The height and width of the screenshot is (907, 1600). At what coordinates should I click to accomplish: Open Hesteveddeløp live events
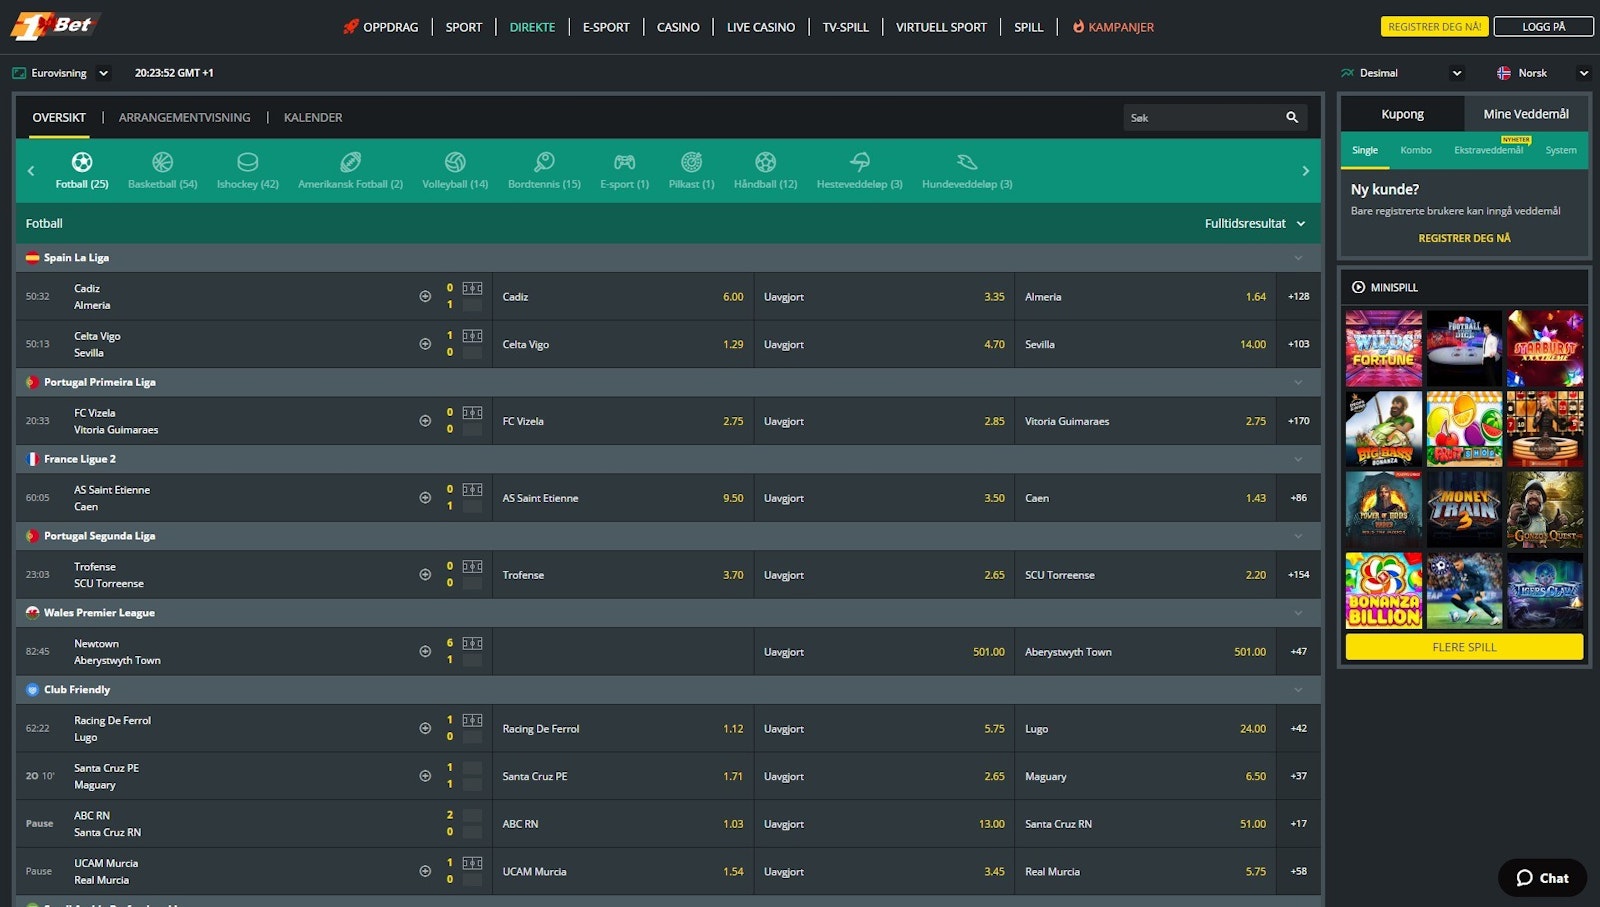[x=858, y=170]
